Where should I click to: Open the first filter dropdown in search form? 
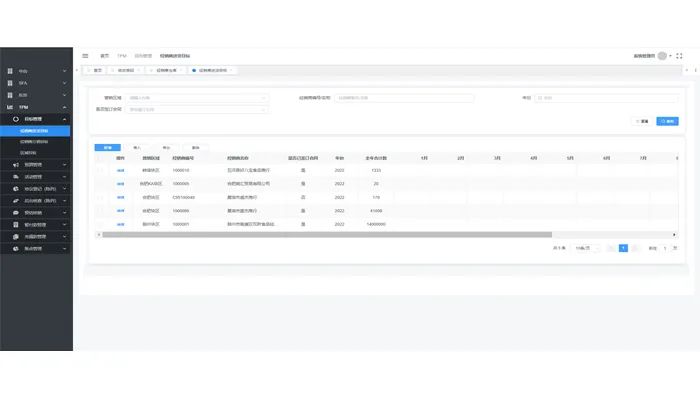point(197,98)
